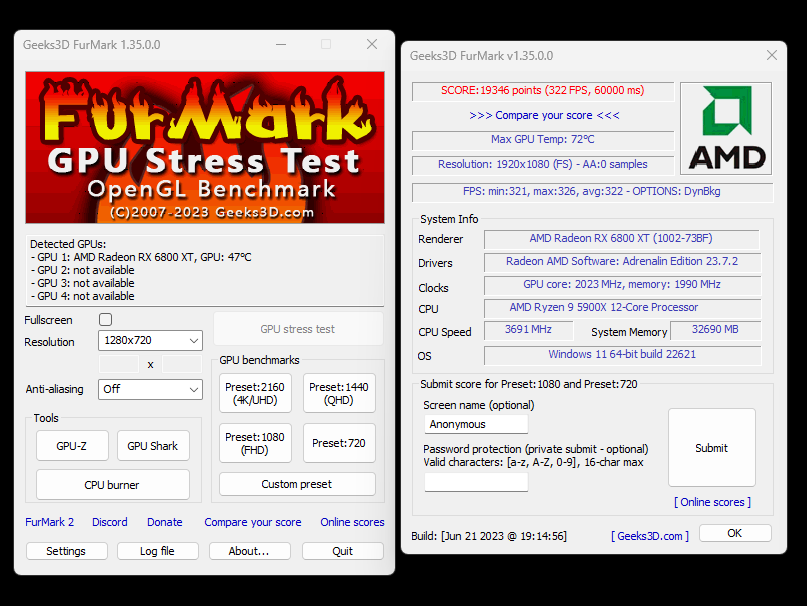Viewport: 807px width, 606px height.
Task: Launch the GPU Shark tool
Action: (x=153, y=446)
